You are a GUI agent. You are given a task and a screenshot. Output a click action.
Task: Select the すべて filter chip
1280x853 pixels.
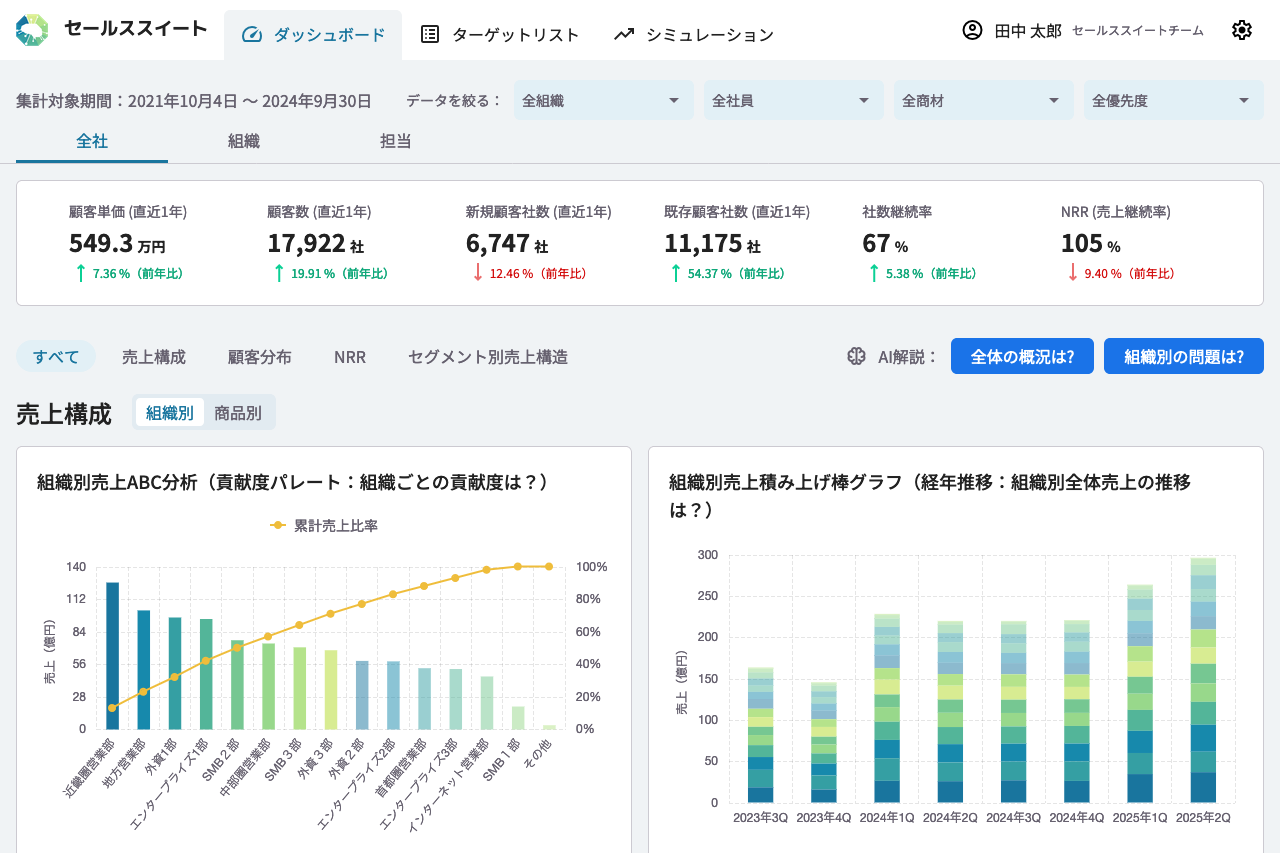pos(56,356)
